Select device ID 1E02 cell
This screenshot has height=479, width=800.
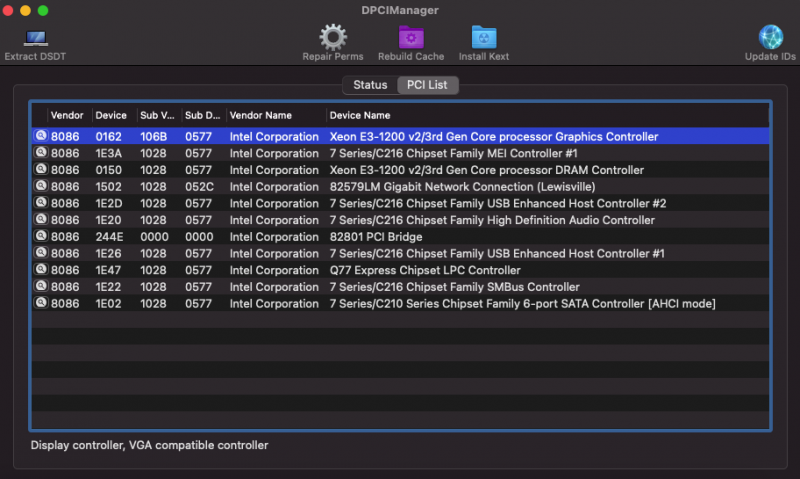tap(108, 304)
